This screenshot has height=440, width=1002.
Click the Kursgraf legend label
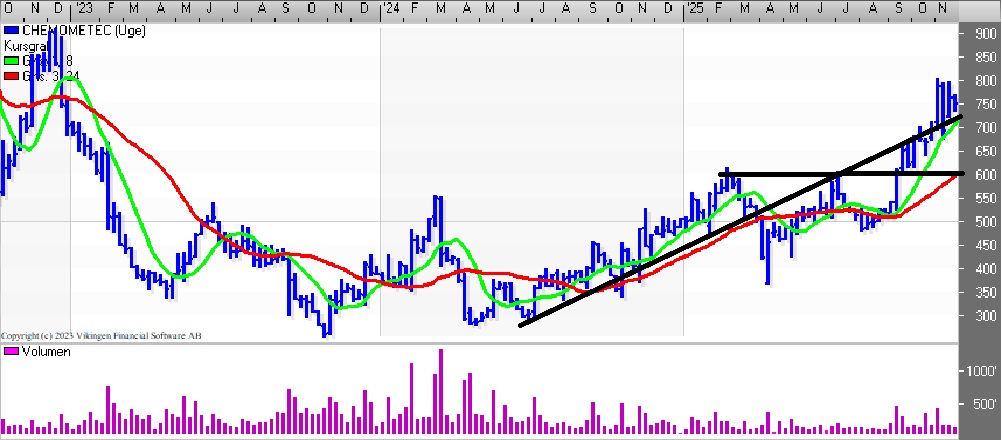[25, 46]
